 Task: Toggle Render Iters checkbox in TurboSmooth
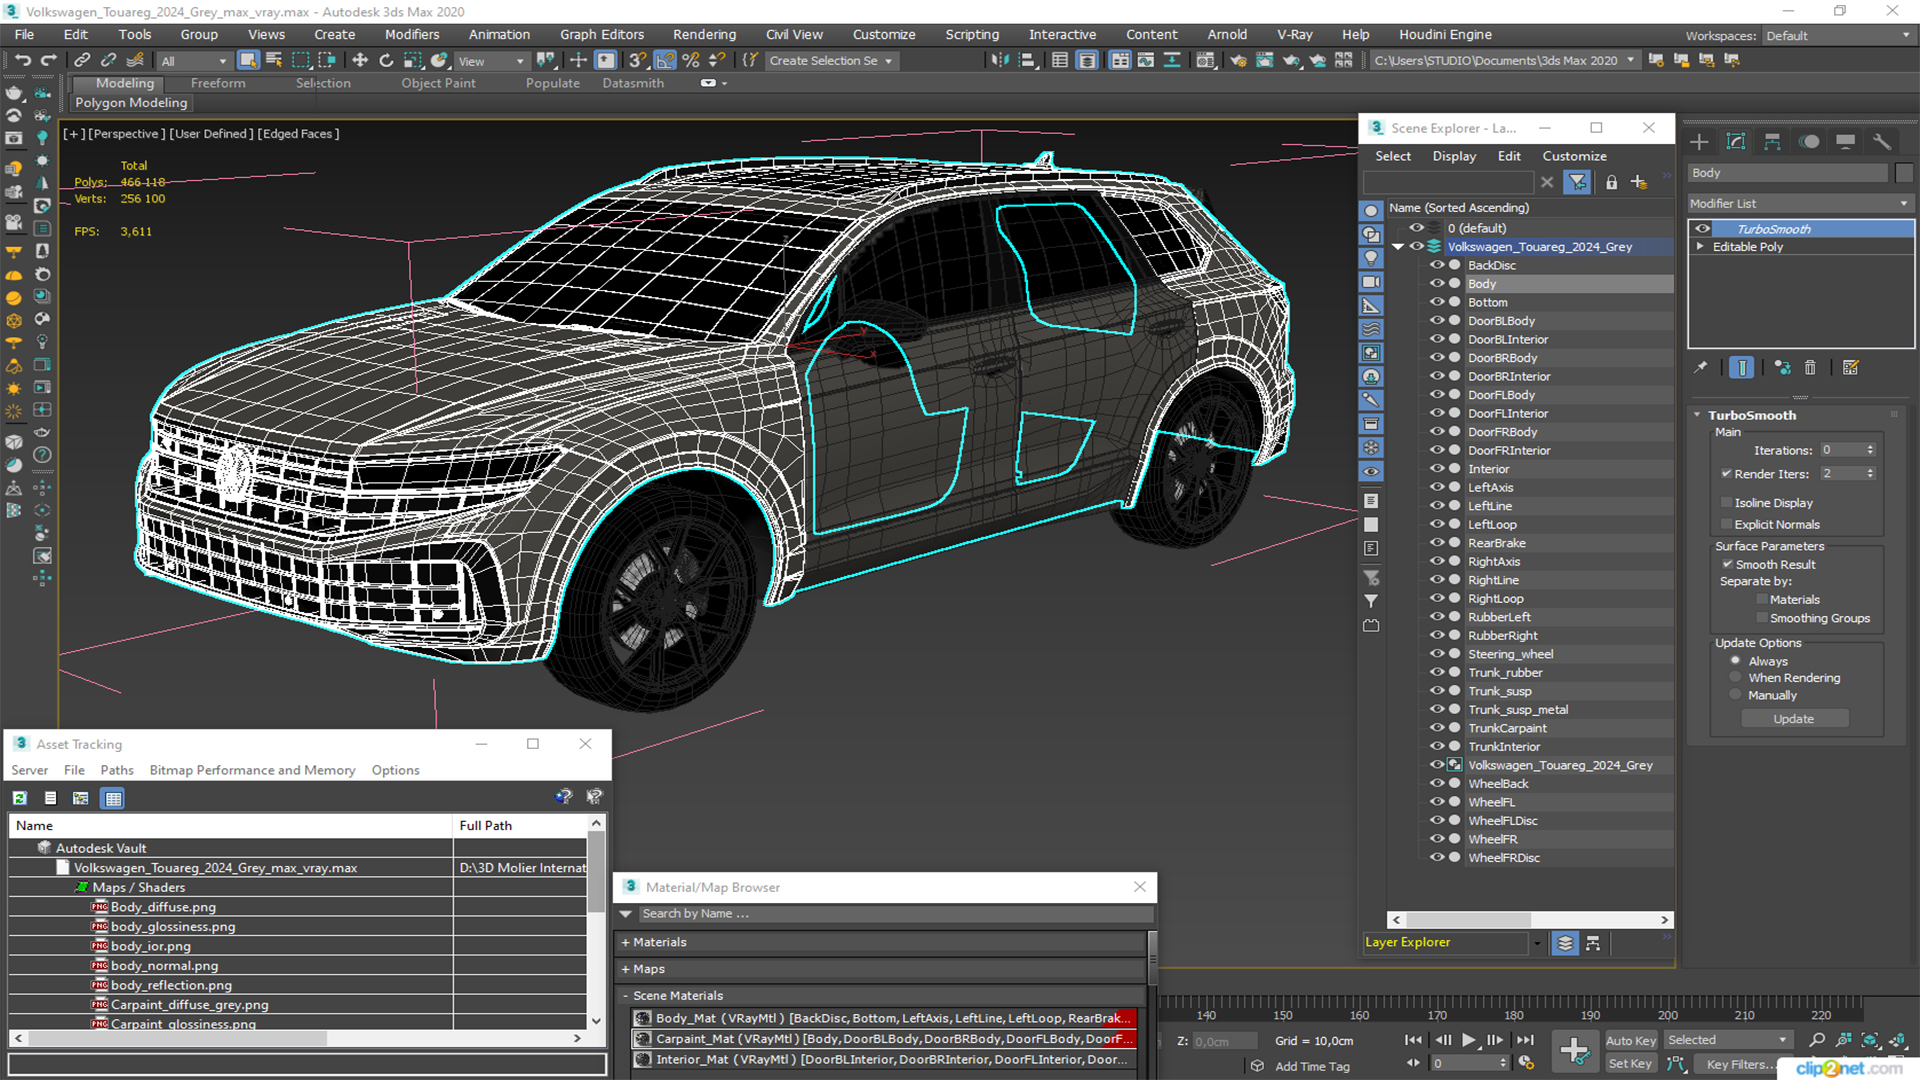coord(1726,474)
